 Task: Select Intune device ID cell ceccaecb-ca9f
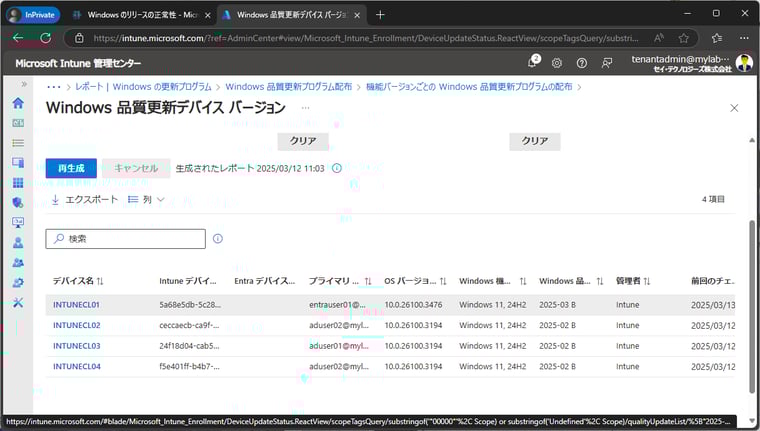(x=189, y=325)
